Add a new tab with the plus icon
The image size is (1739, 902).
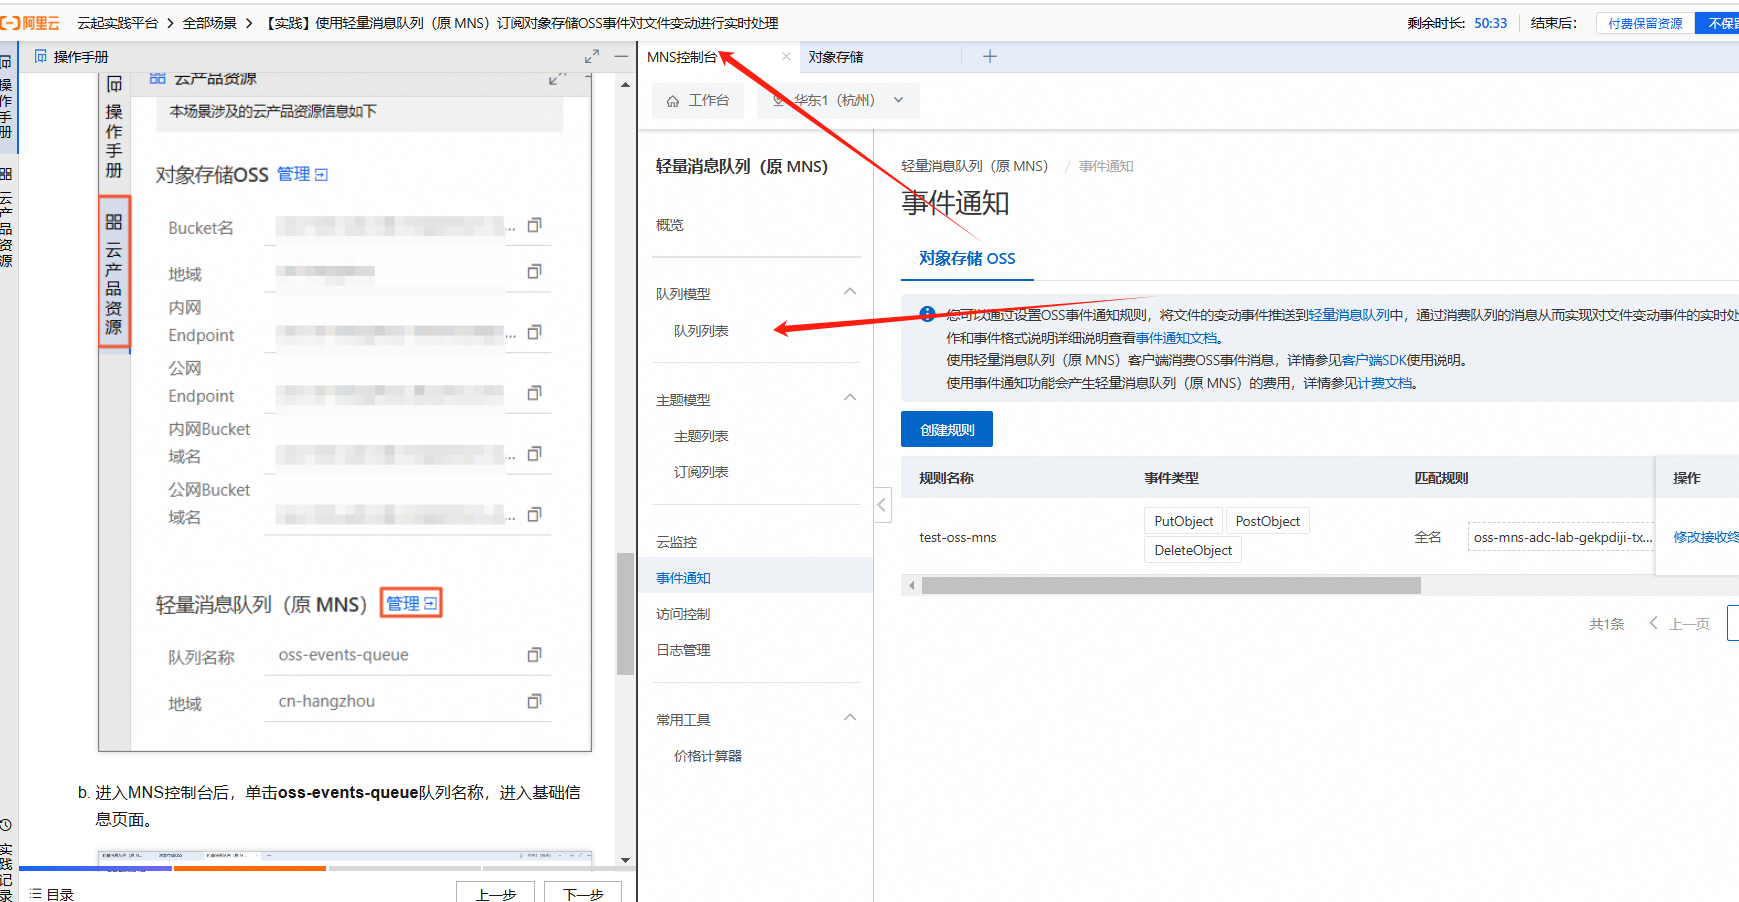[990, 57]
